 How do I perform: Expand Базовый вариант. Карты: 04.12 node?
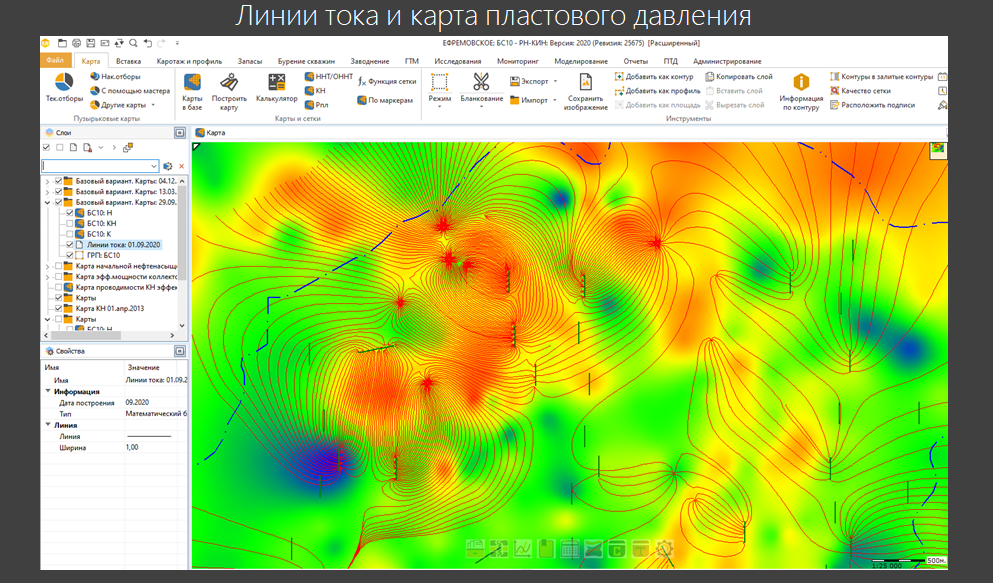(x=47, y=181)
